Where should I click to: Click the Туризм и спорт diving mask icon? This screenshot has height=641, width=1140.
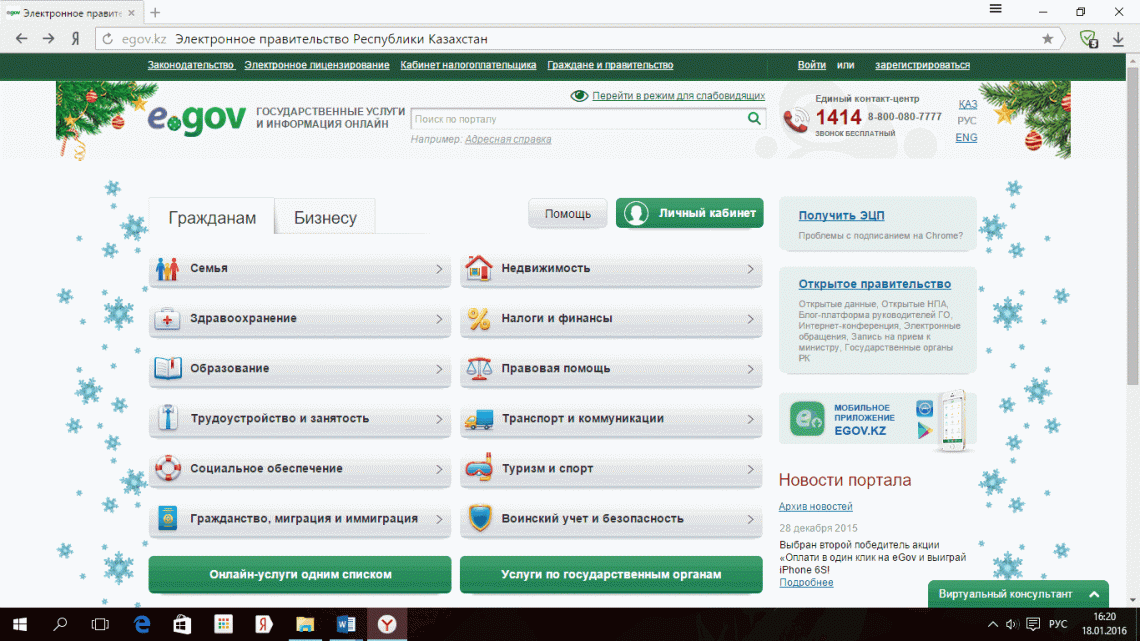click(477, 469)
